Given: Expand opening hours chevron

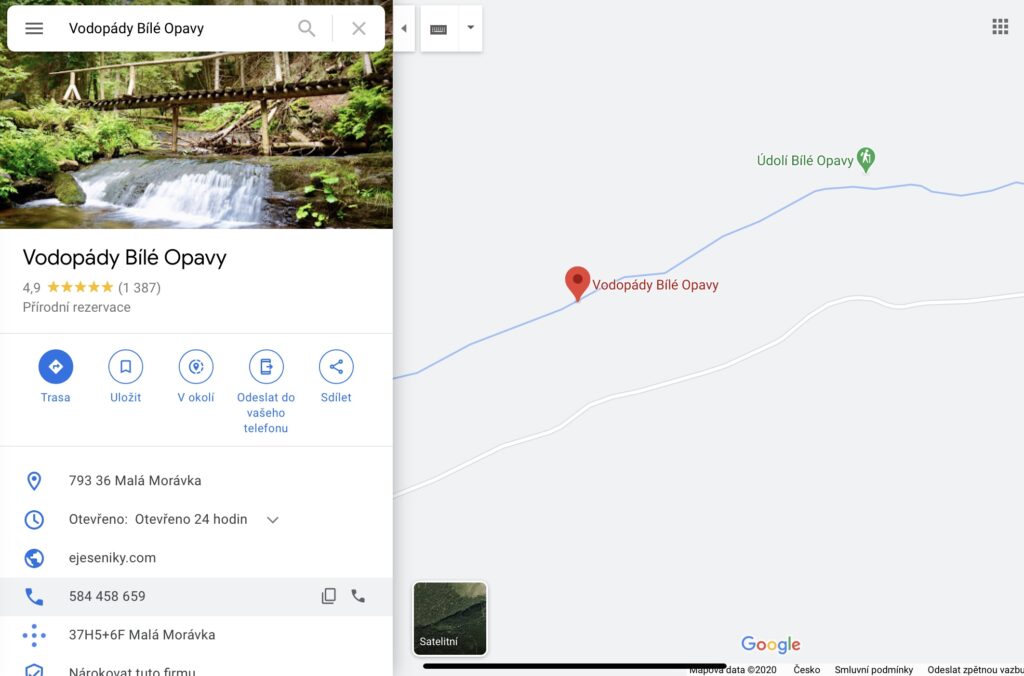Looking at the screenshot, I should (273, 520).
